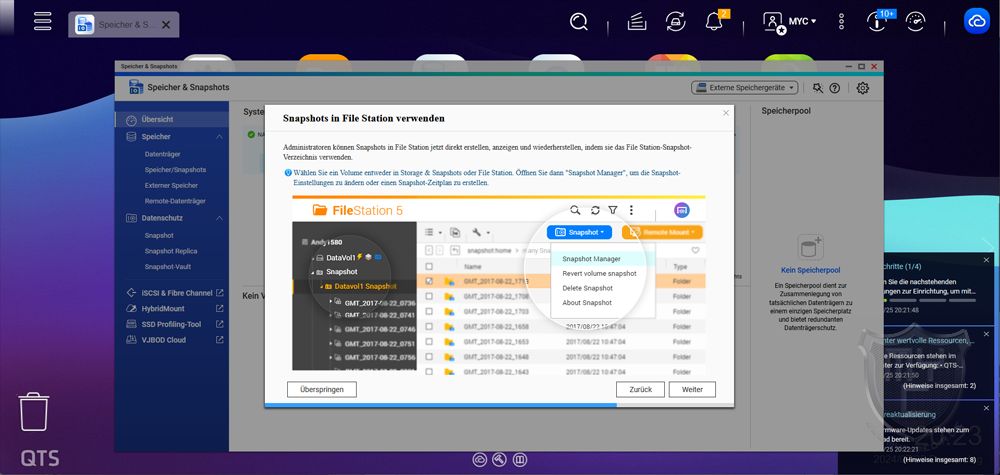
Task: Click FileStation vertical dots menu in tutorial image
Action: 631,210
